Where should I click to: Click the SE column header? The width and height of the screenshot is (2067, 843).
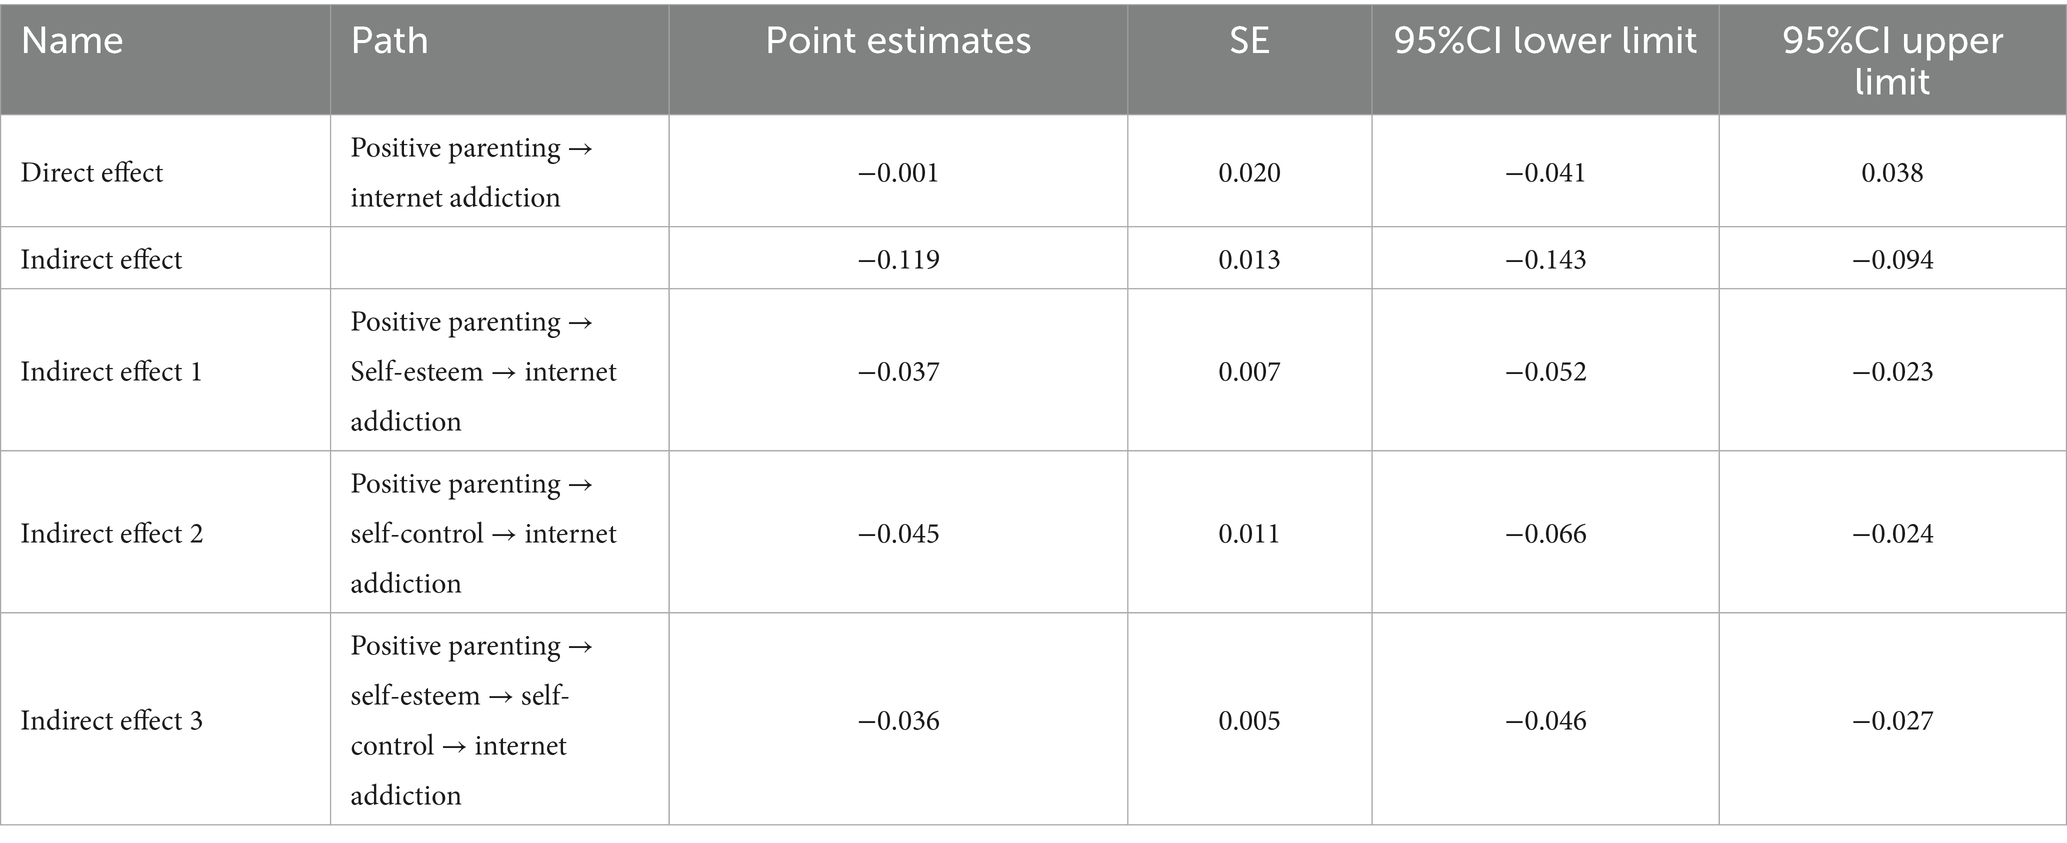click(1249, 41)
